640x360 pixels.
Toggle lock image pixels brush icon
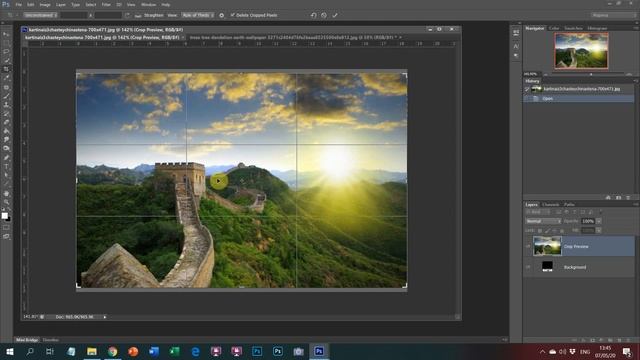547,231
